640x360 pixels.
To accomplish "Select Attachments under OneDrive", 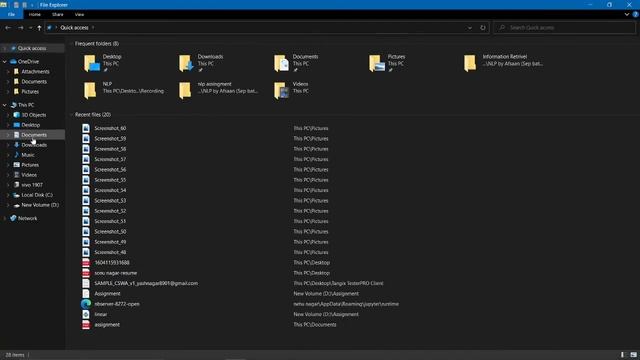I will (x=35, y=71).
